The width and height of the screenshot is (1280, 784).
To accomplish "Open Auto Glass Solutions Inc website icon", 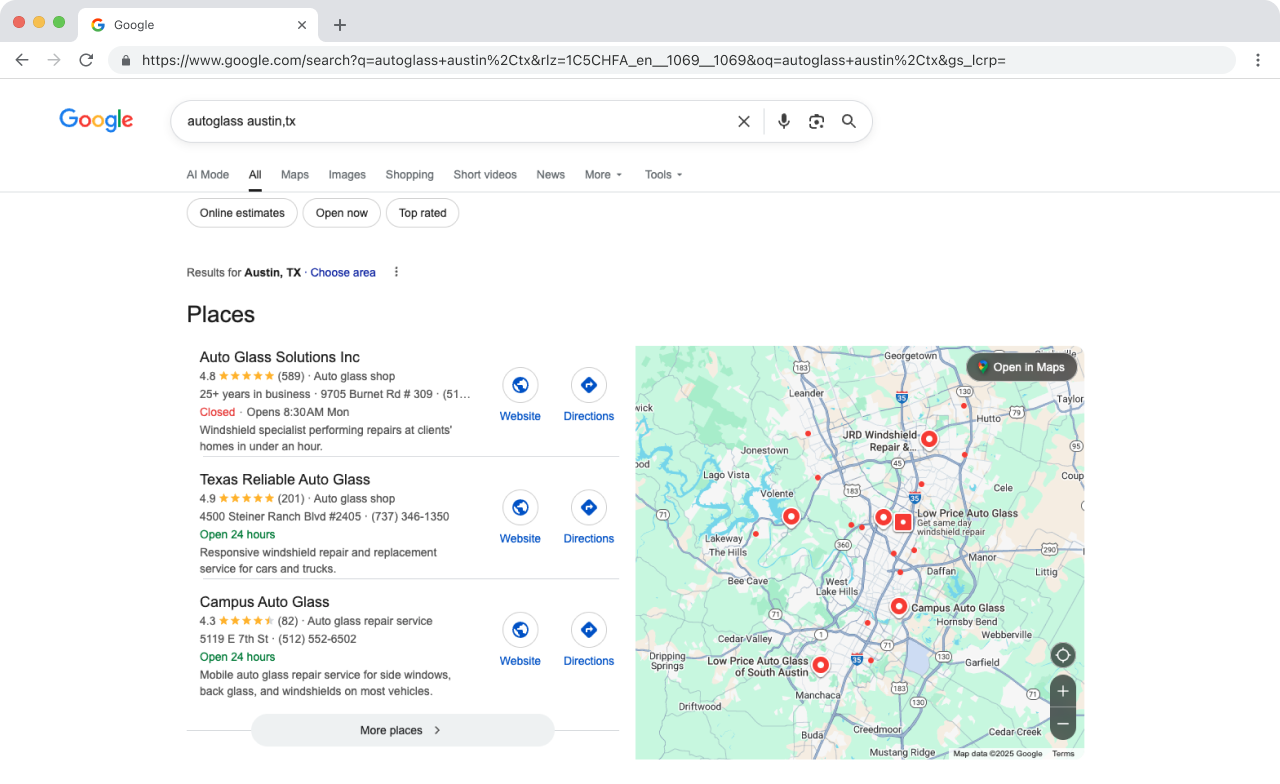I will click(x=520, y=385).
